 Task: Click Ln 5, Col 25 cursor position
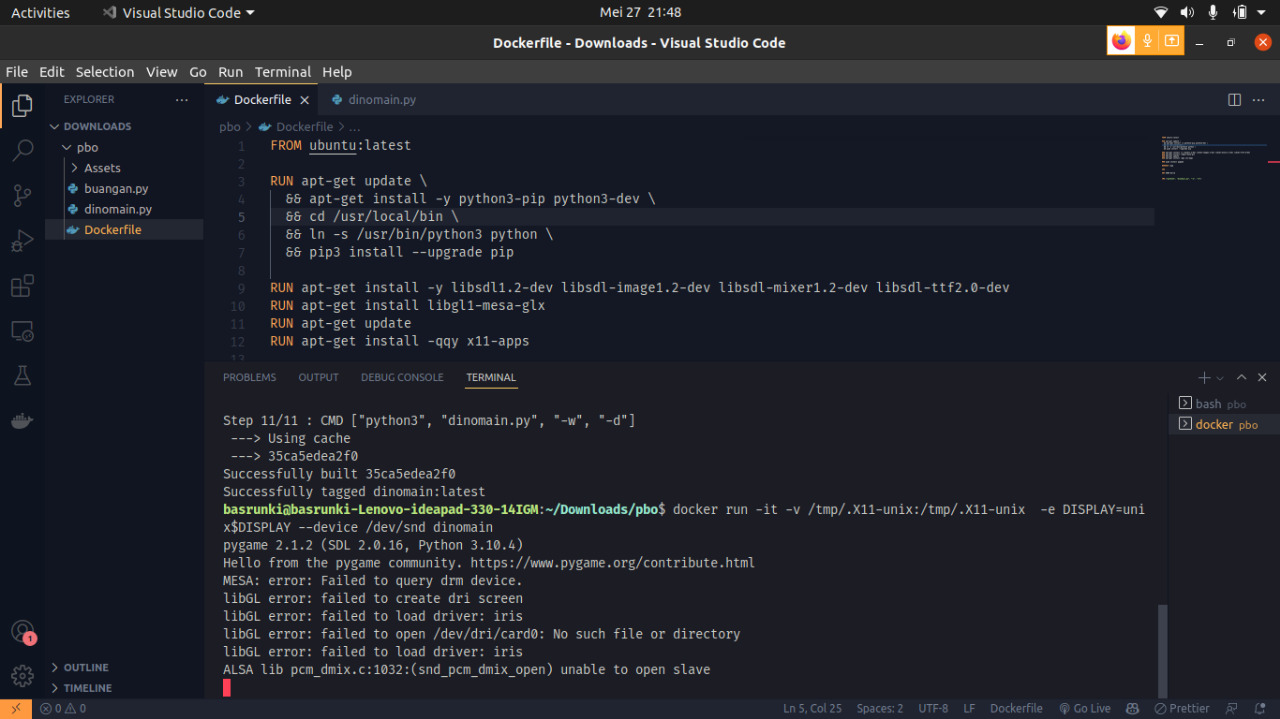(812, 708)
